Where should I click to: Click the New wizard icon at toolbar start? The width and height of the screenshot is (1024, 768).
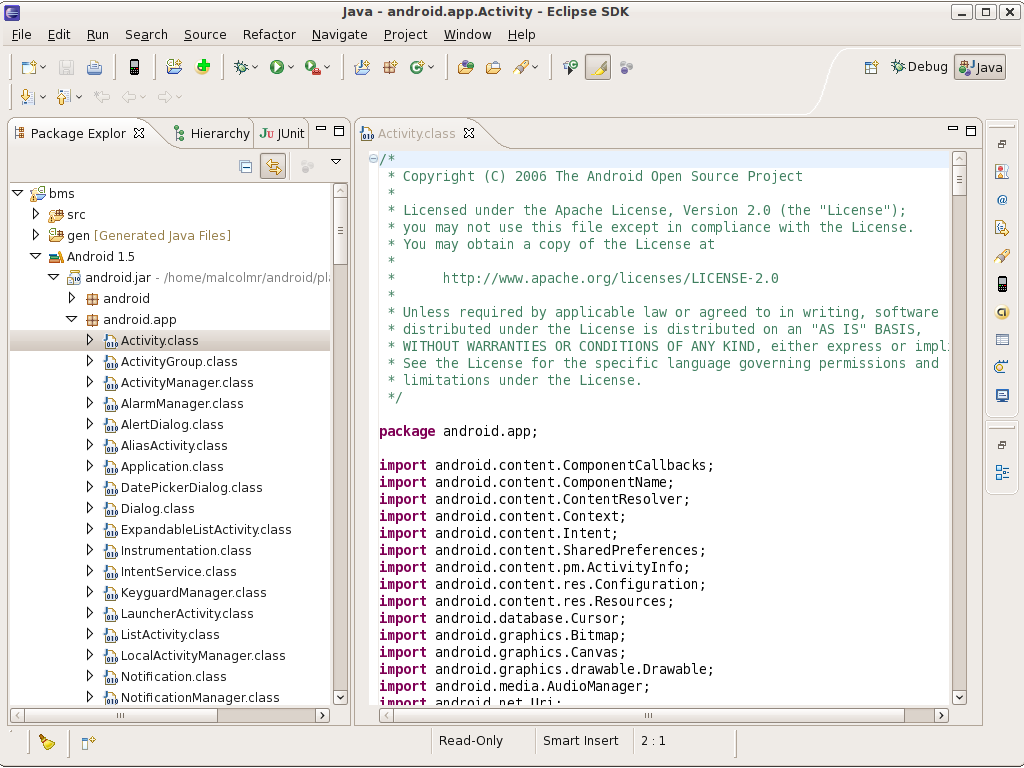pos(28,66)
